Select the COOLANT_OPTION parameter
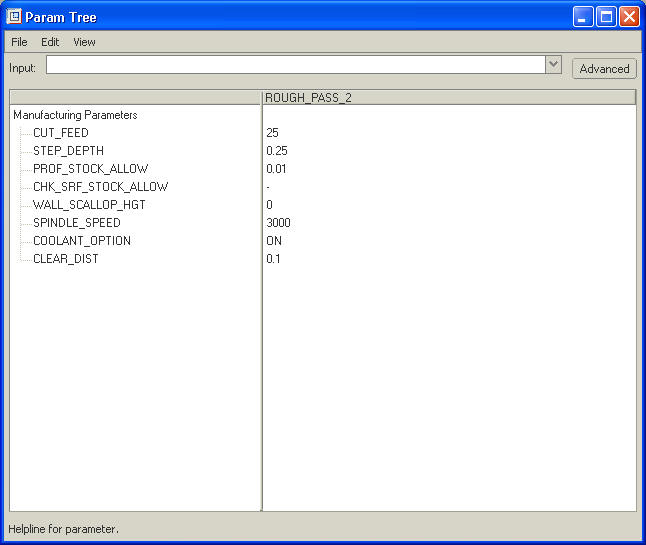Screen dimensions: 646x545 (x=82, y=241)
